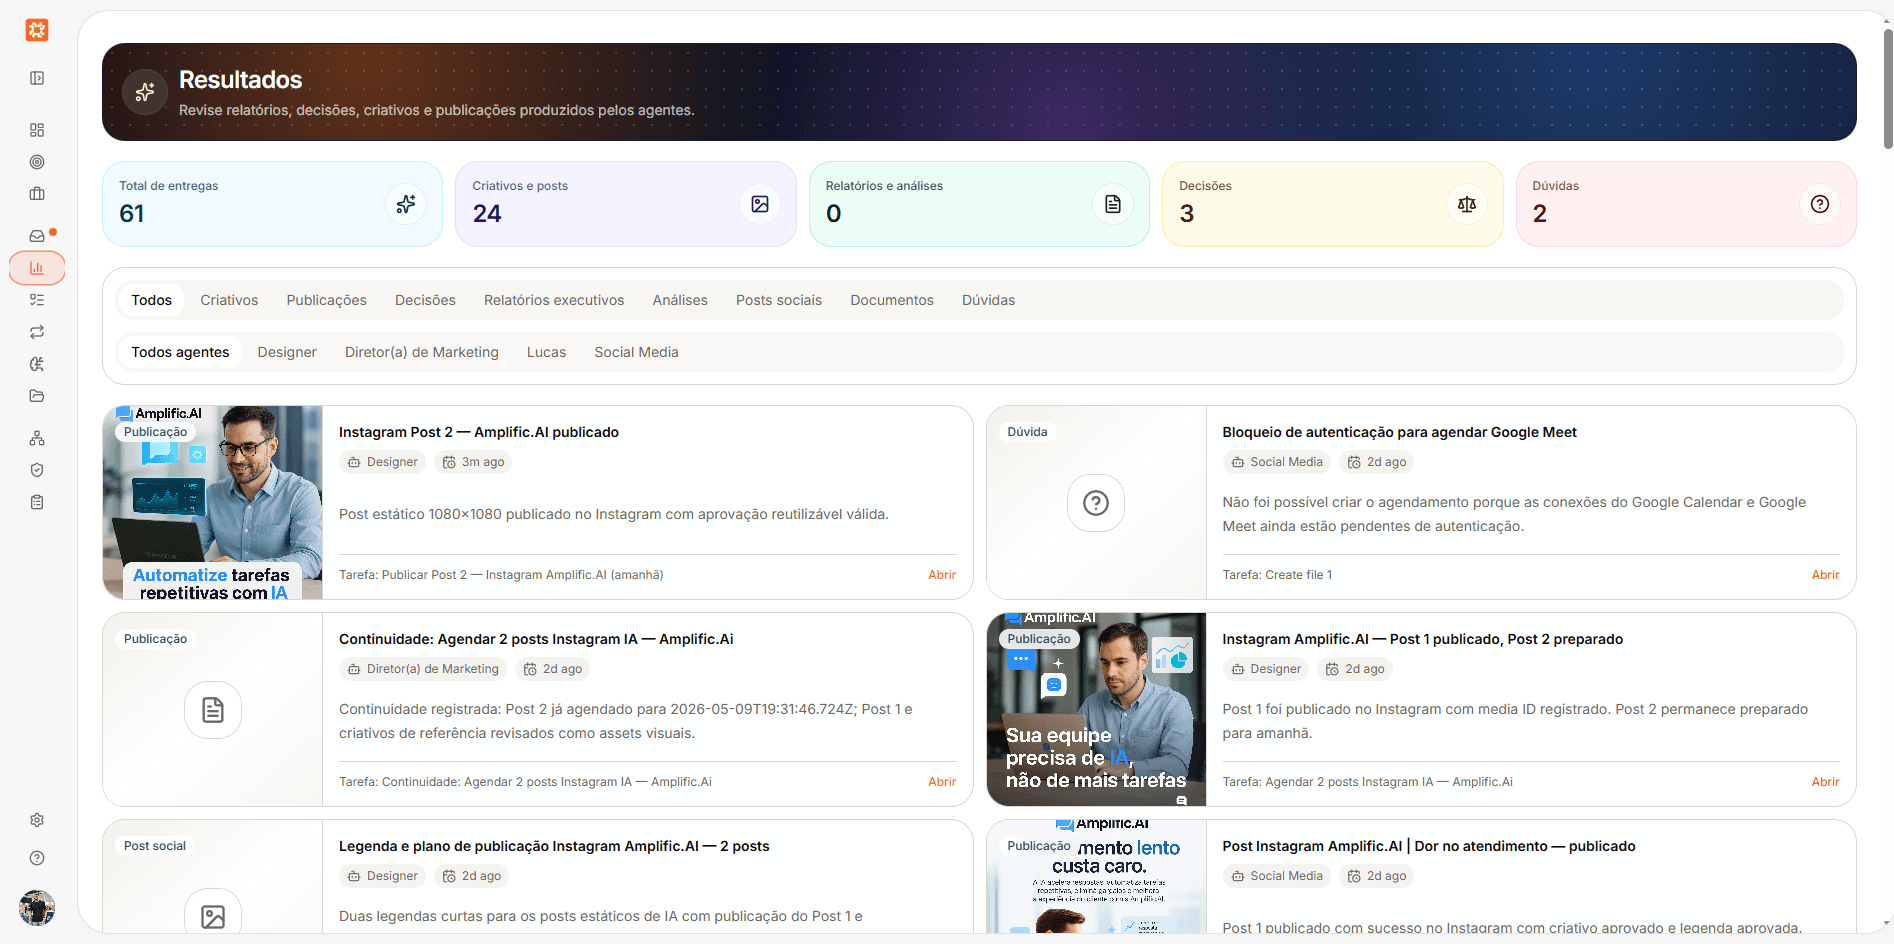Open settings gear in sidebar
Viewport: 1894px width, 944px height.
[x=37, y=820]
